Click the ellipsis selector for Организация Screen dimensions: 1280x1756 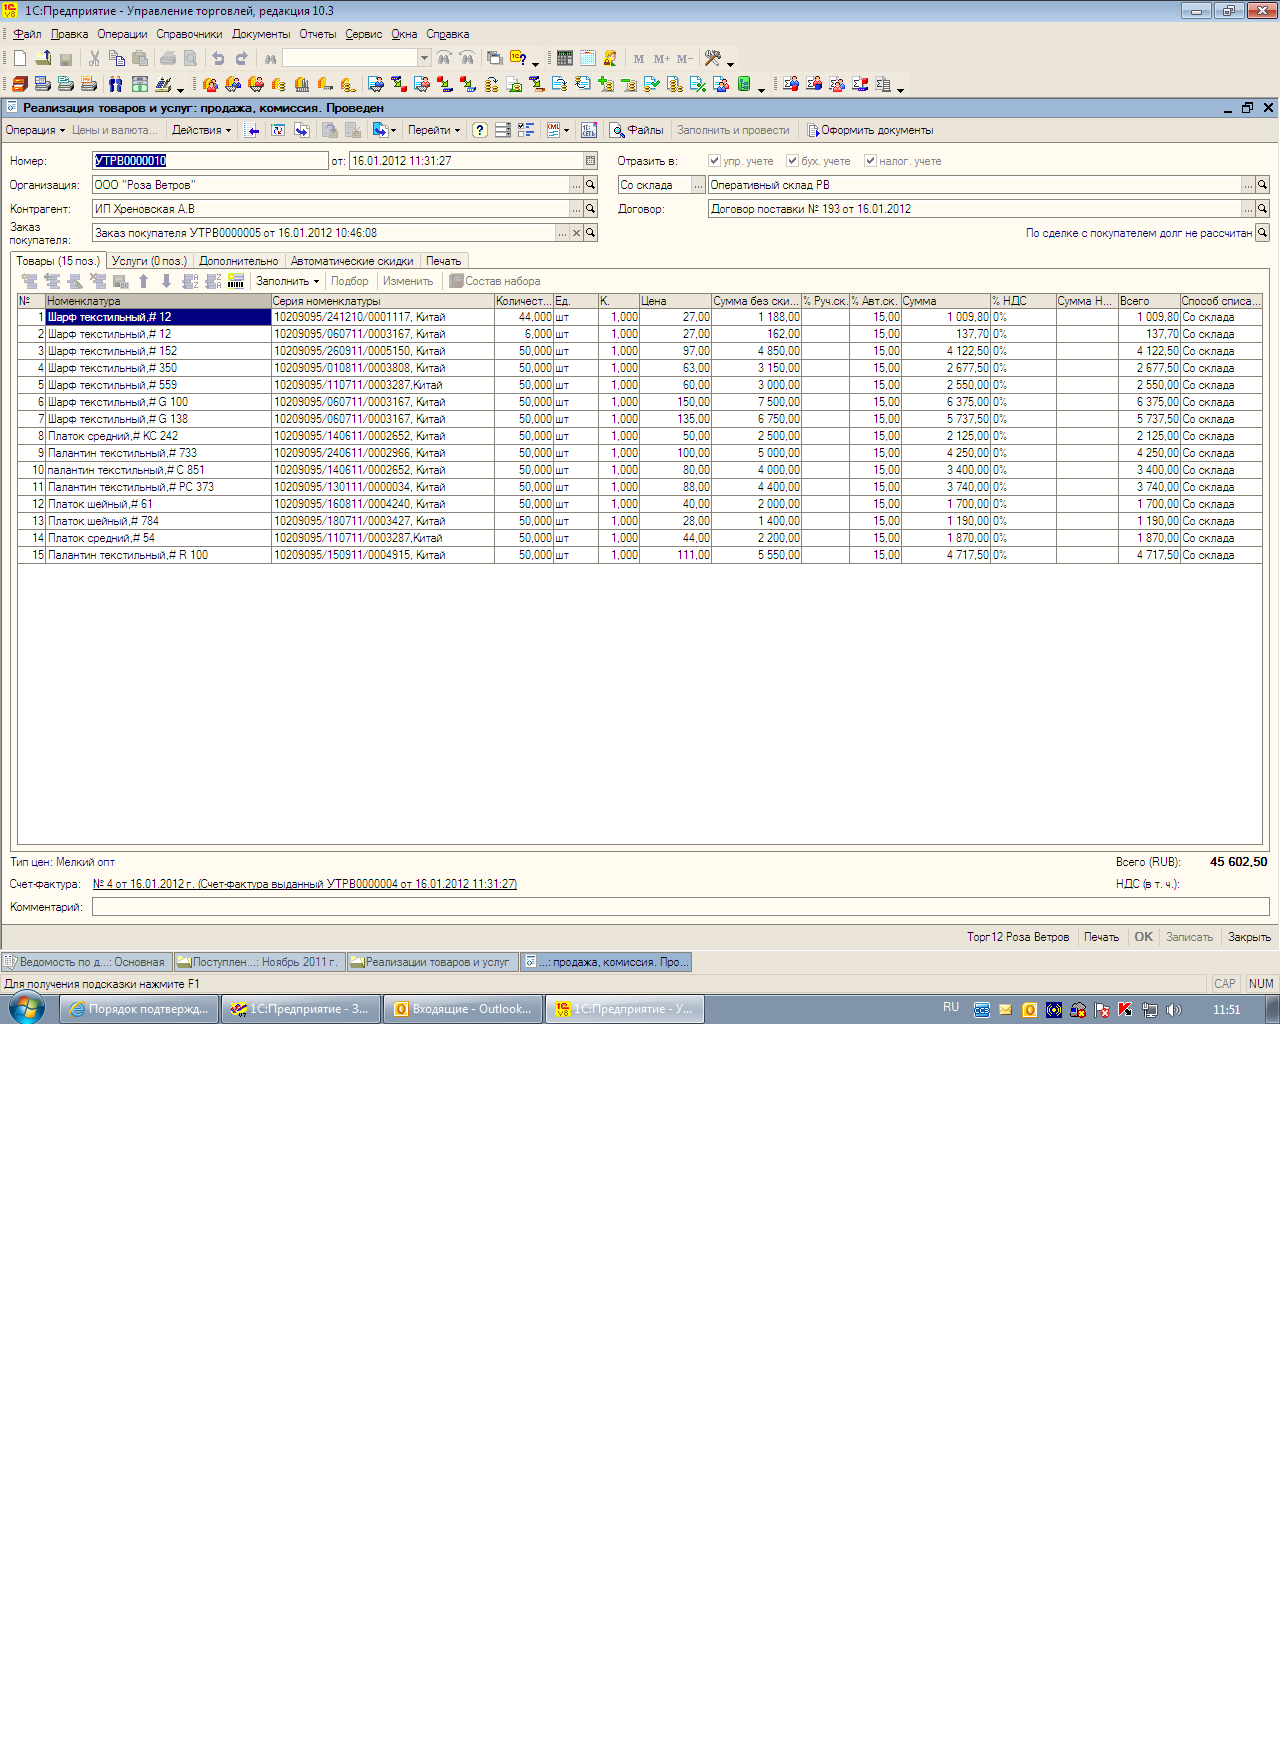pos(576,185)
